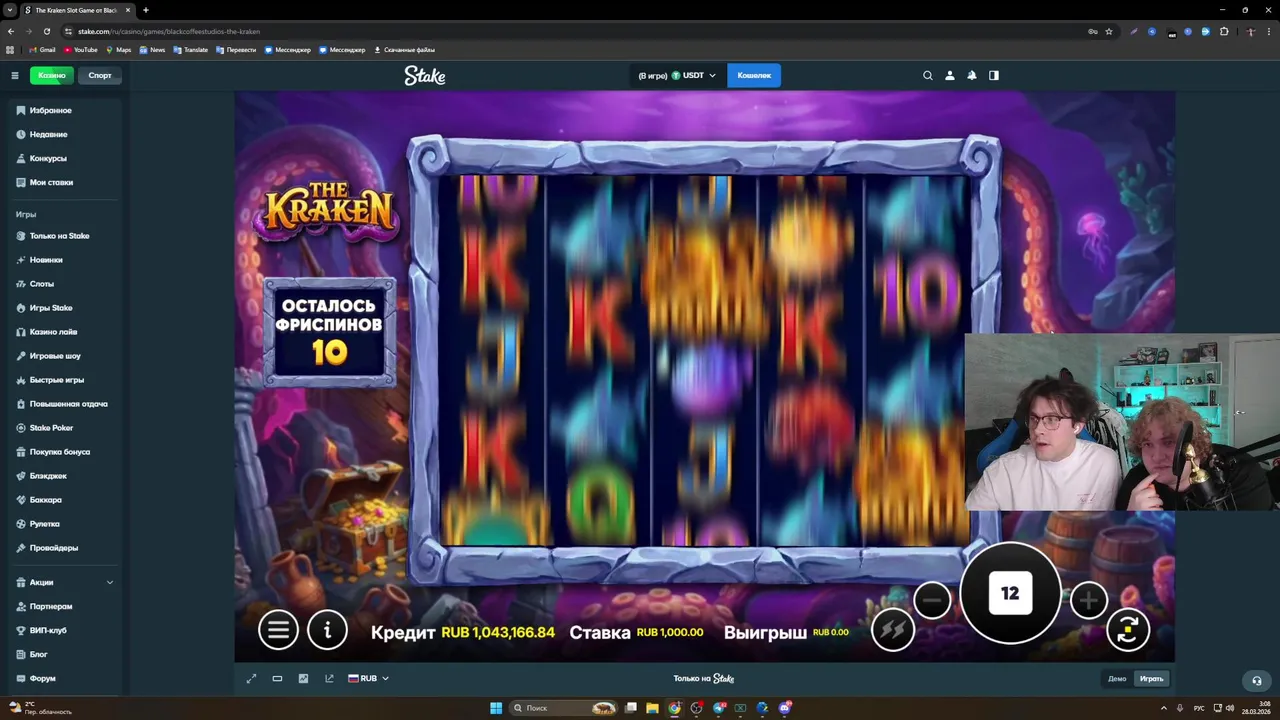This screenshot has width=1280, height=720.
Task: Reload the browser page
Action: tap(46, 31)
